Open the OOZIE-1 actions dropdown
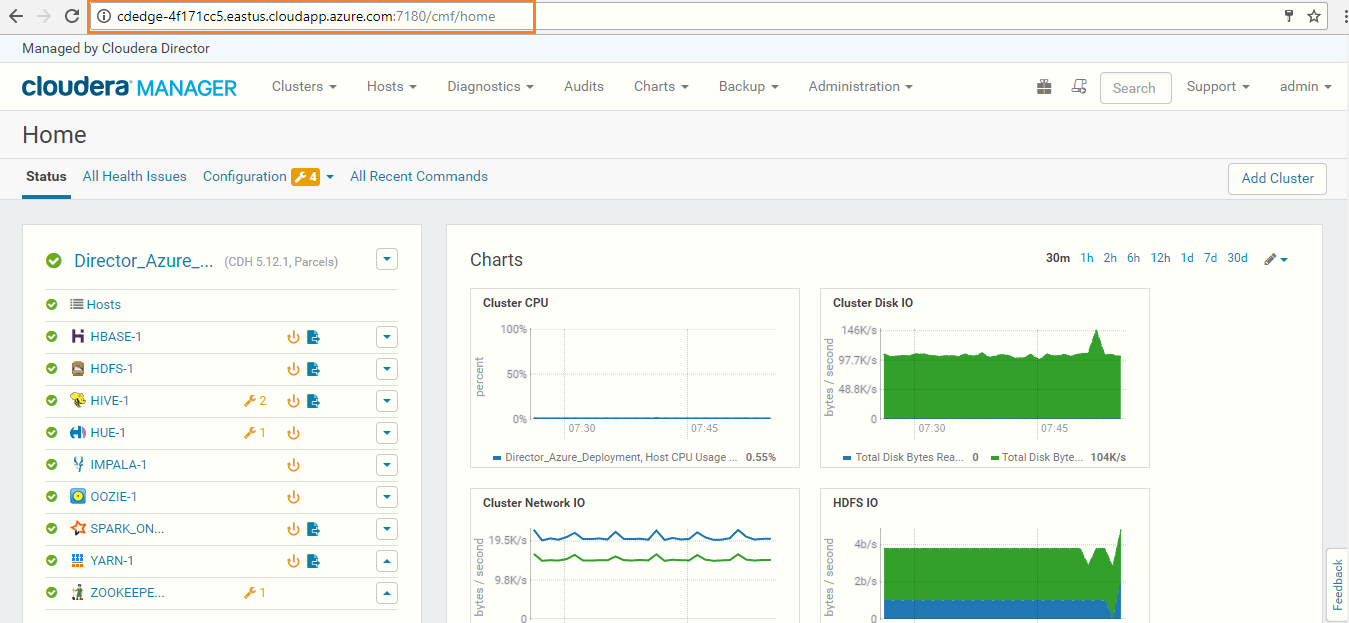Image resolution: width=1349 pixels, height=623 pixels. point(387,497)
